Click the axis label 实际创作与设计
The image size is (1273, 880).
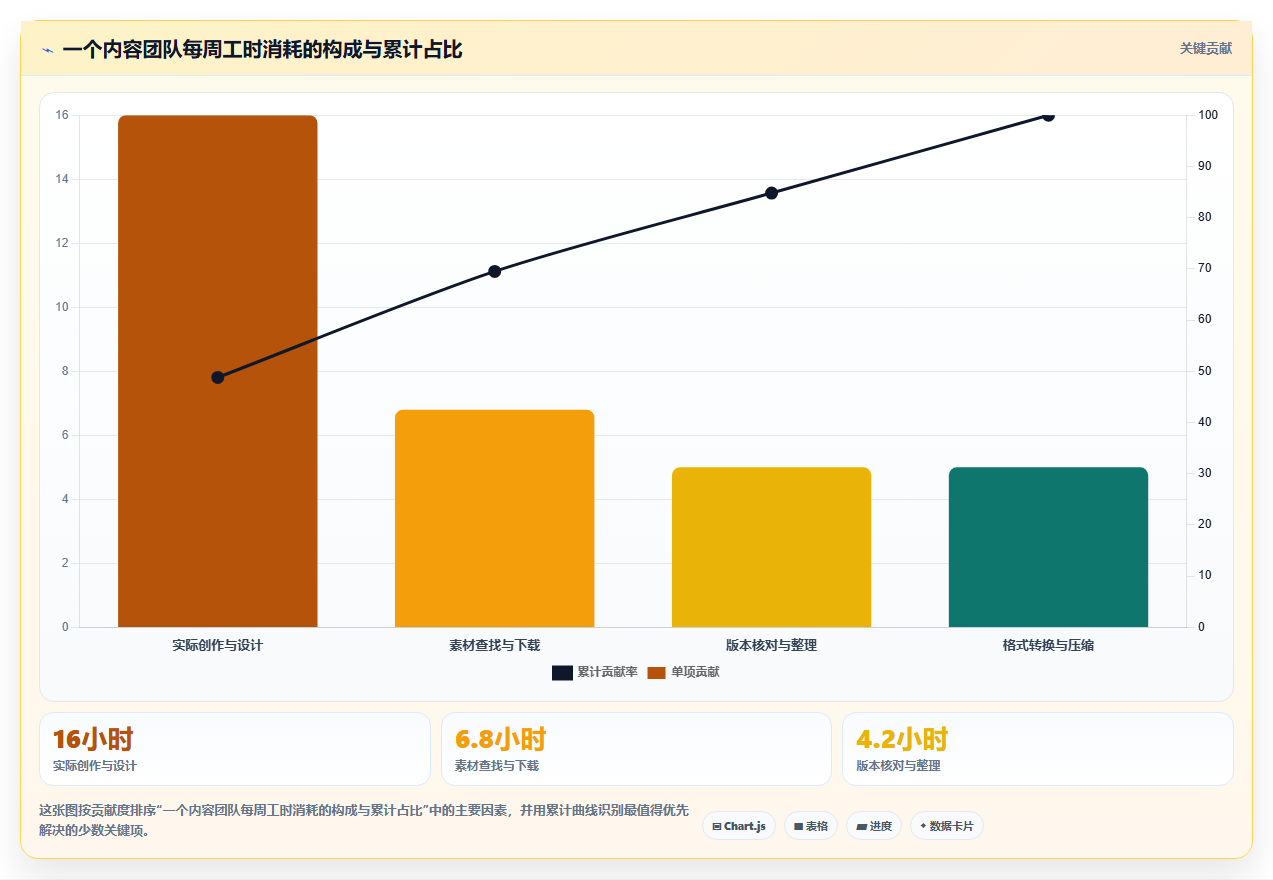pyautogui.click(x=218, y=645)
